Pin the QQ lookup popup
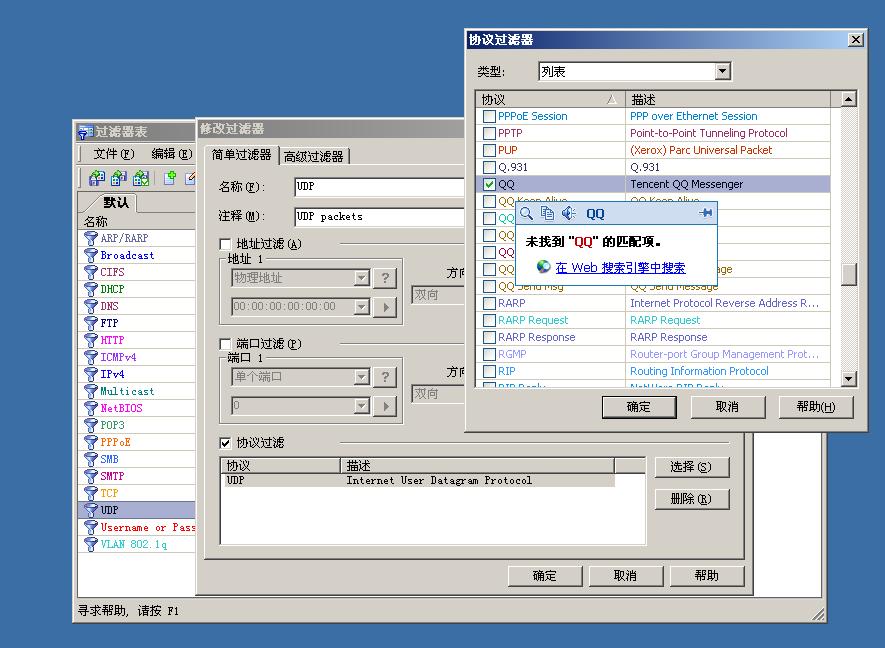 [705, 213]
